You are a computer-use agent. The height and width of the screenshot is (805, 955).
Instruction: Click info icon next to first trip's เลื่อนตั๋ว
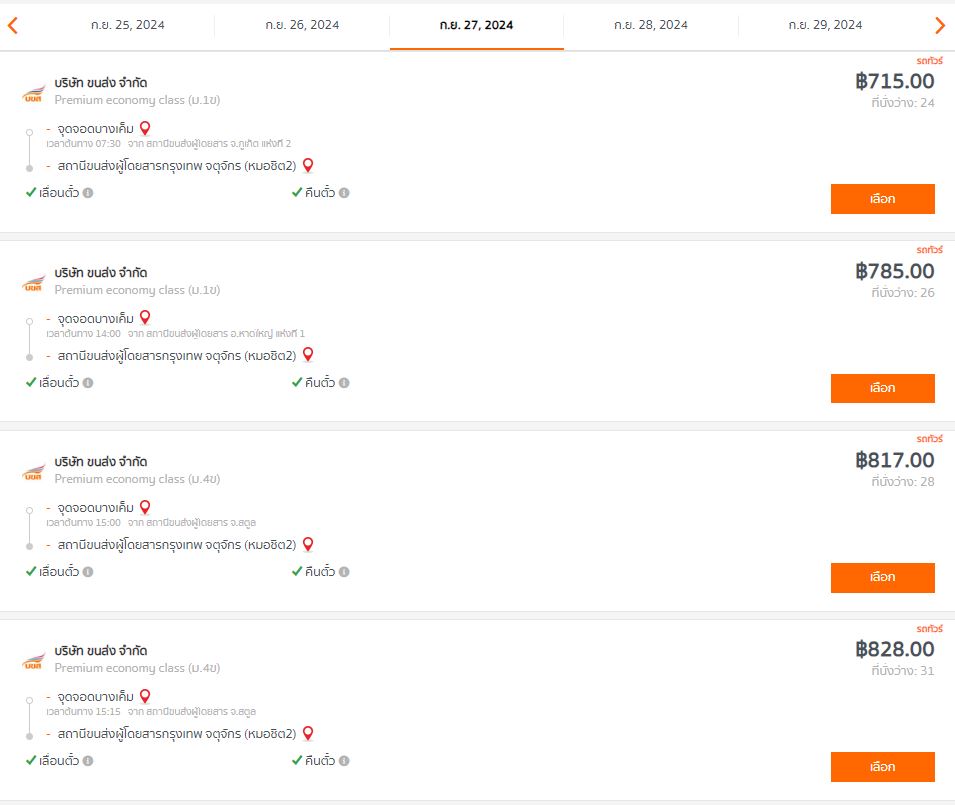88,192
